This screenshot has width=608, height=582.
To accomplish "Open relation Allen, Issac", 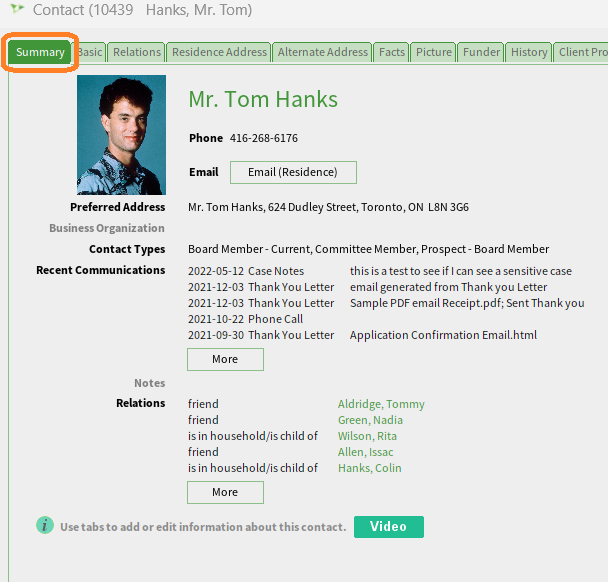I will click(x=365, y=452).
